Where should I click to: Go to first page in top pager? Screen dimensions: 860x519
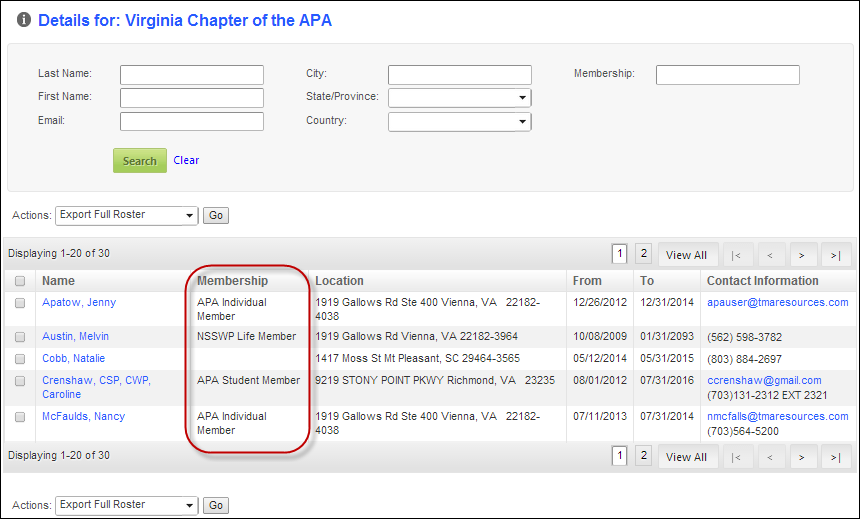736,255
